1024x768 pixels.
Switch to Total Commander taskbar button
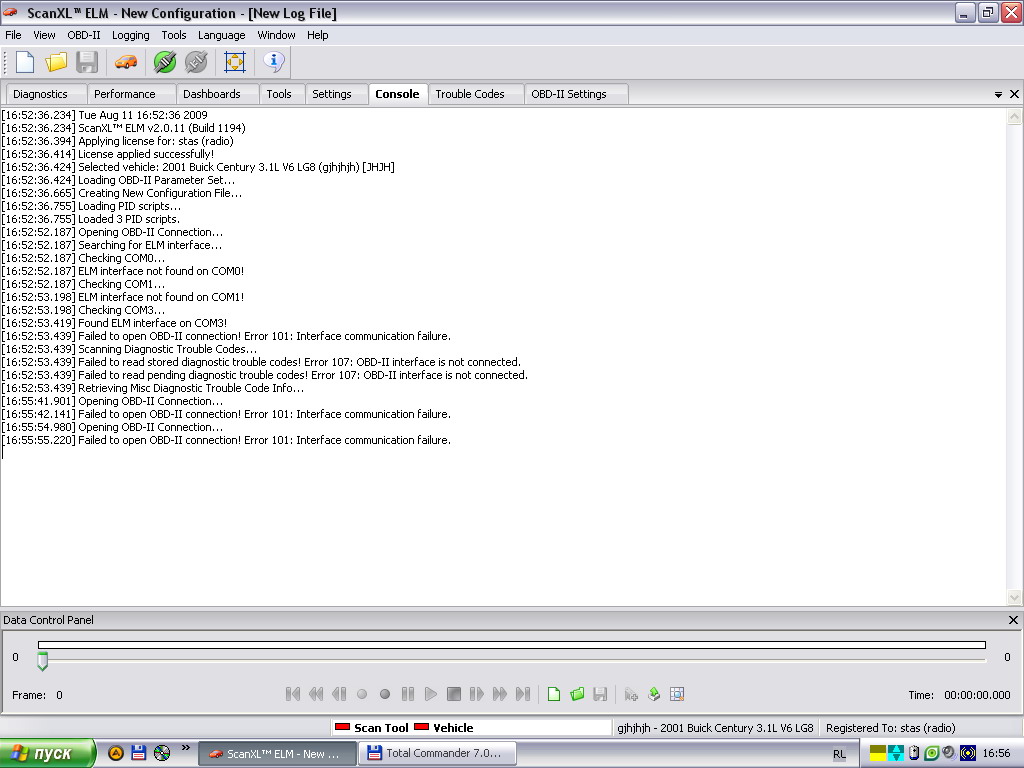pos(439,754)
